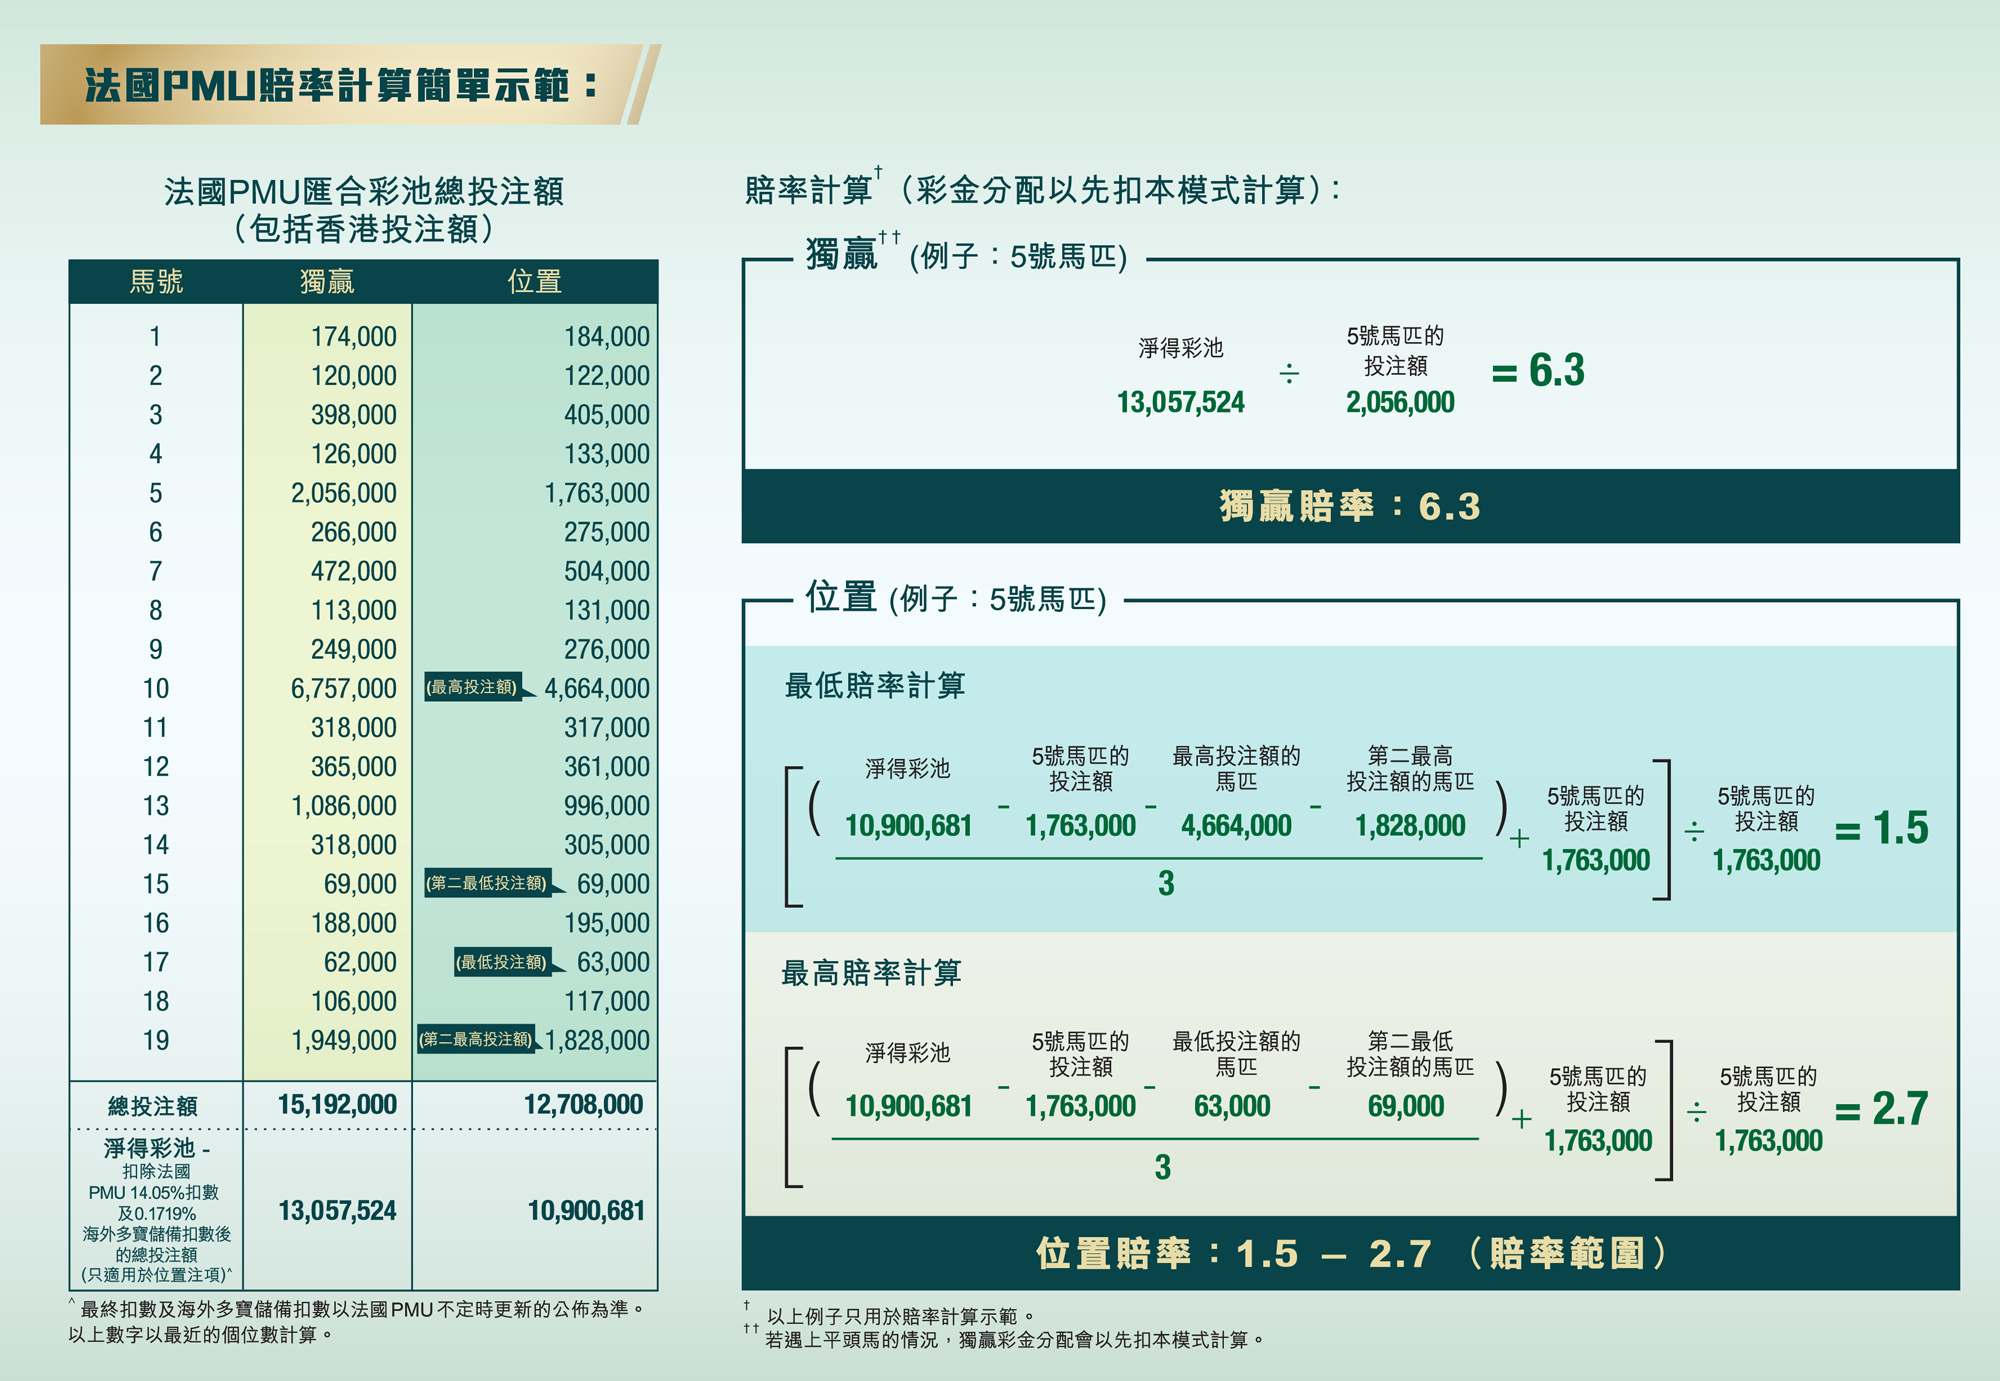Click the 獨贏賠率：6.3 banner
The height and width of the screenshot is (1381, 2000).
(1349, 506)
